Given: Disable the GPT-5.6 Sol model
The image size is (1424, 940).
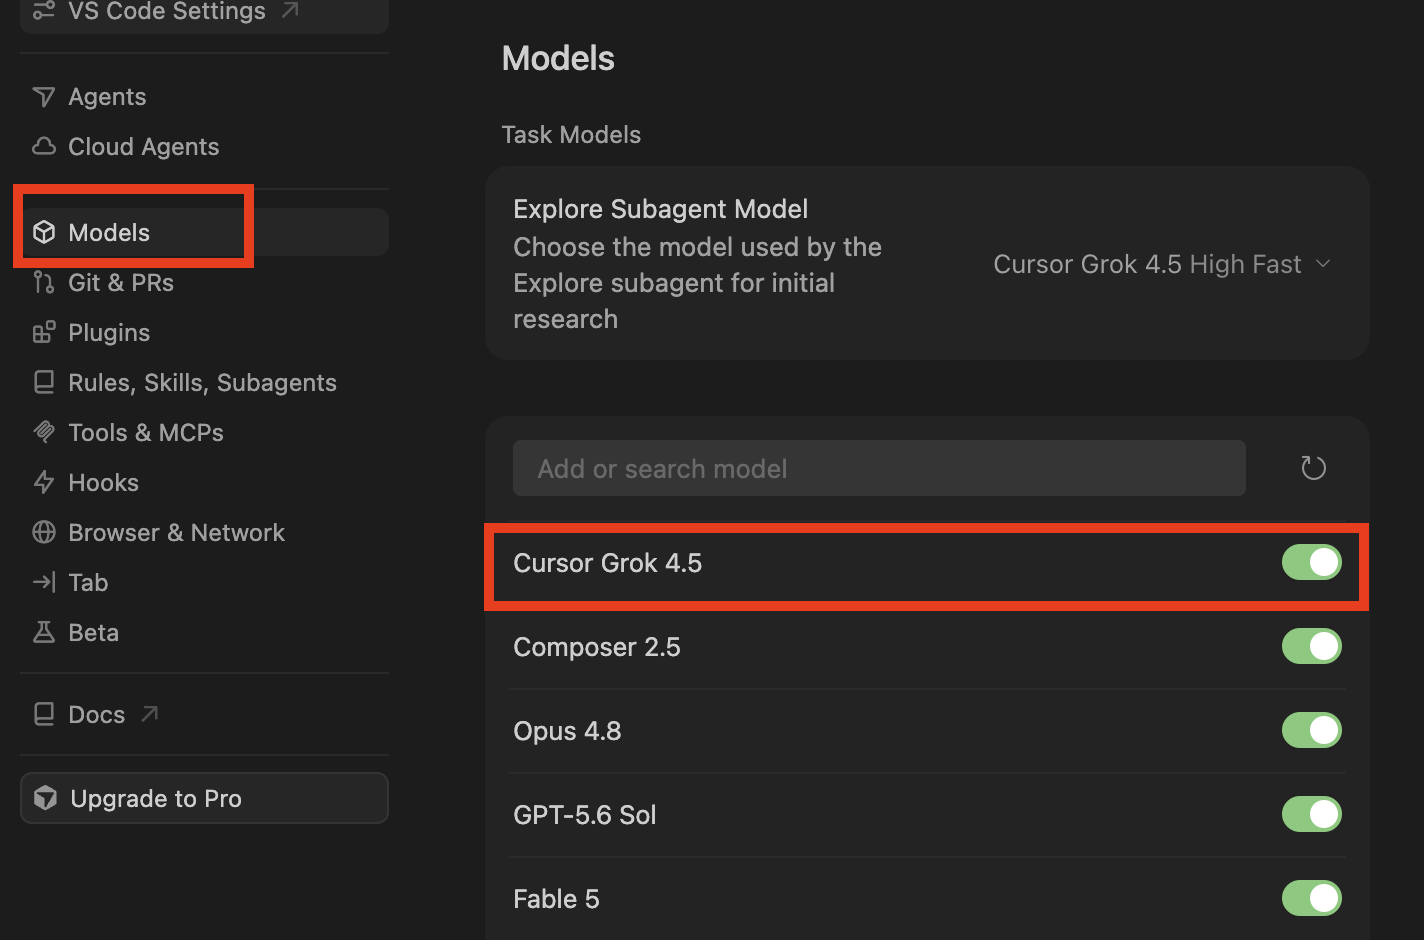Looking at the screenshot, I should tap(1312, 814).
